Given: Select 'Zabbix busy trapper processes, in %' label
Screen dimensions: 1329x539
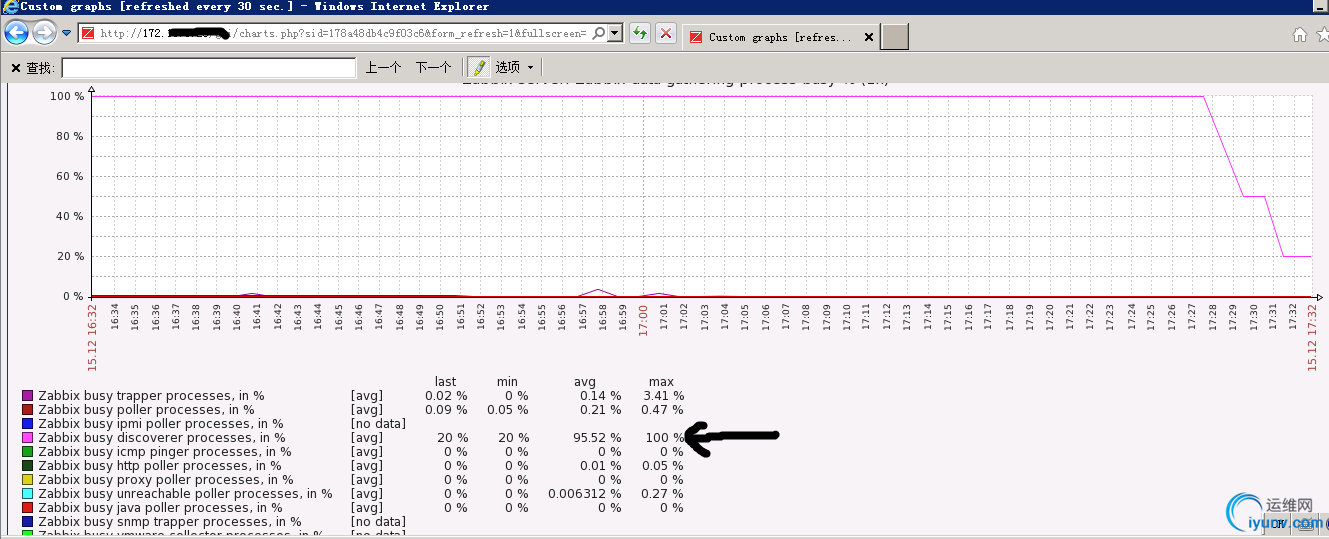Looking at the screenshot, I should [x=151, y=396].
